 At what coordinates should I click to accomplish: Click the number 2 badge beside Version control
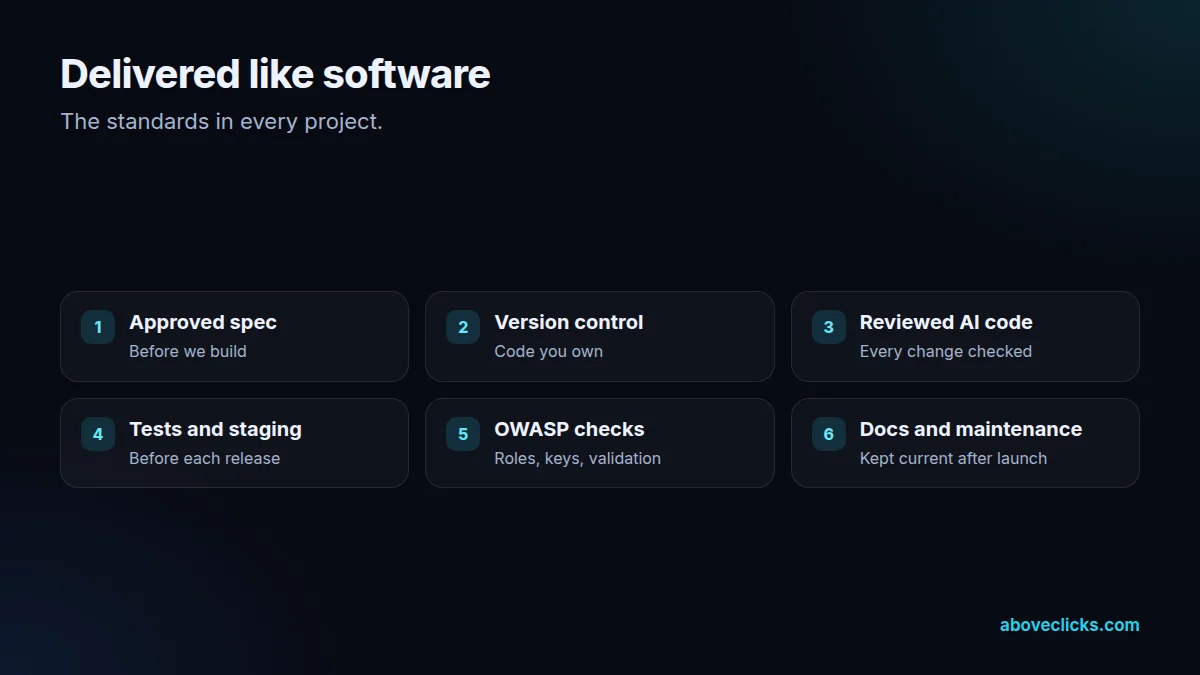(x=463, y=327)
